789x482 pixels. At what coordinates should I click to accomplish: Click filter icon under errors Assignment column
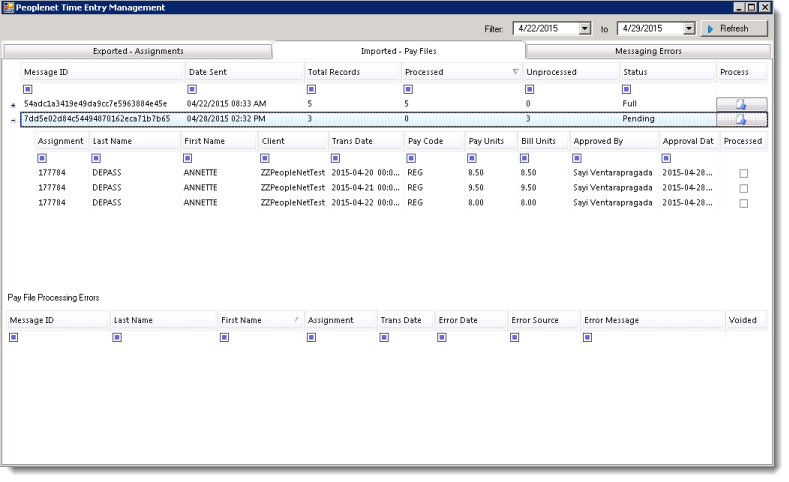311,337
